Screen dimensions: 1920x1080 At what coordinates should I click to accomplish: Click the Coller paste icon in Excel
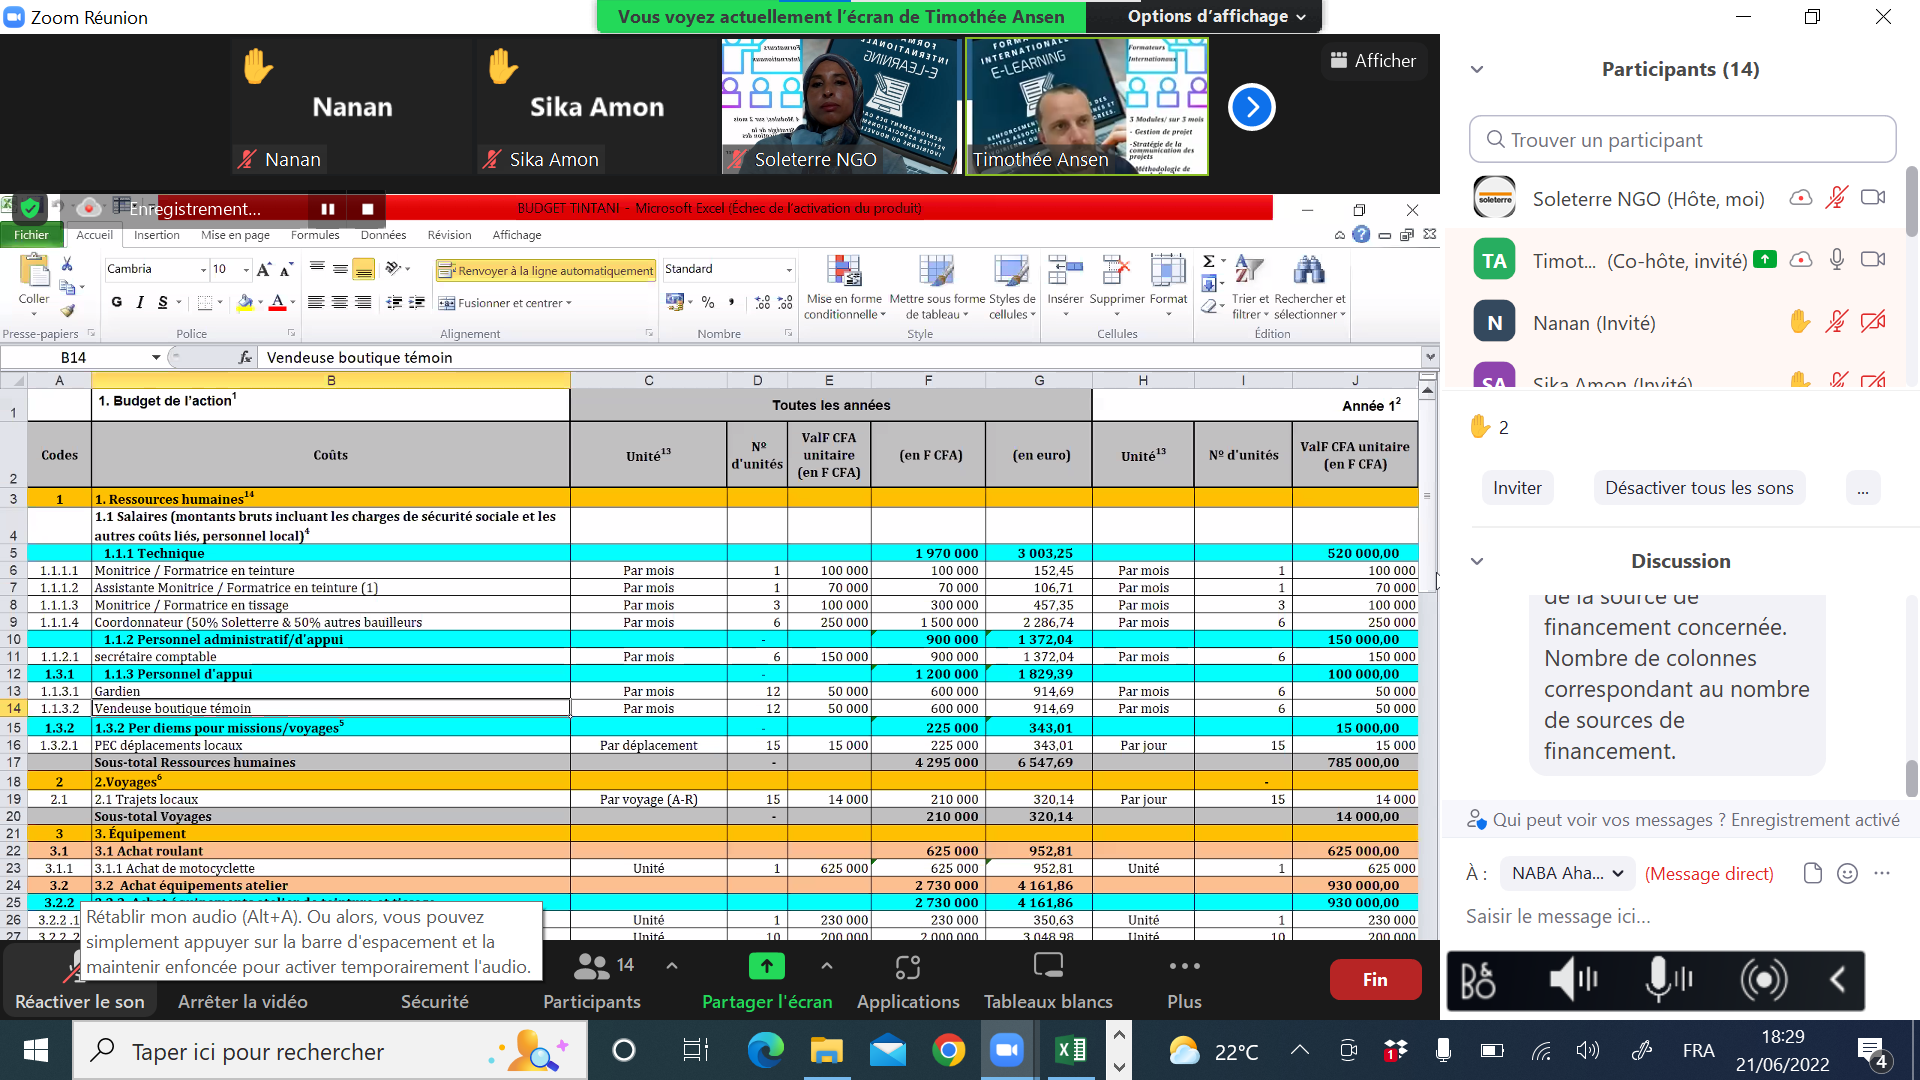tap(34, 271)
